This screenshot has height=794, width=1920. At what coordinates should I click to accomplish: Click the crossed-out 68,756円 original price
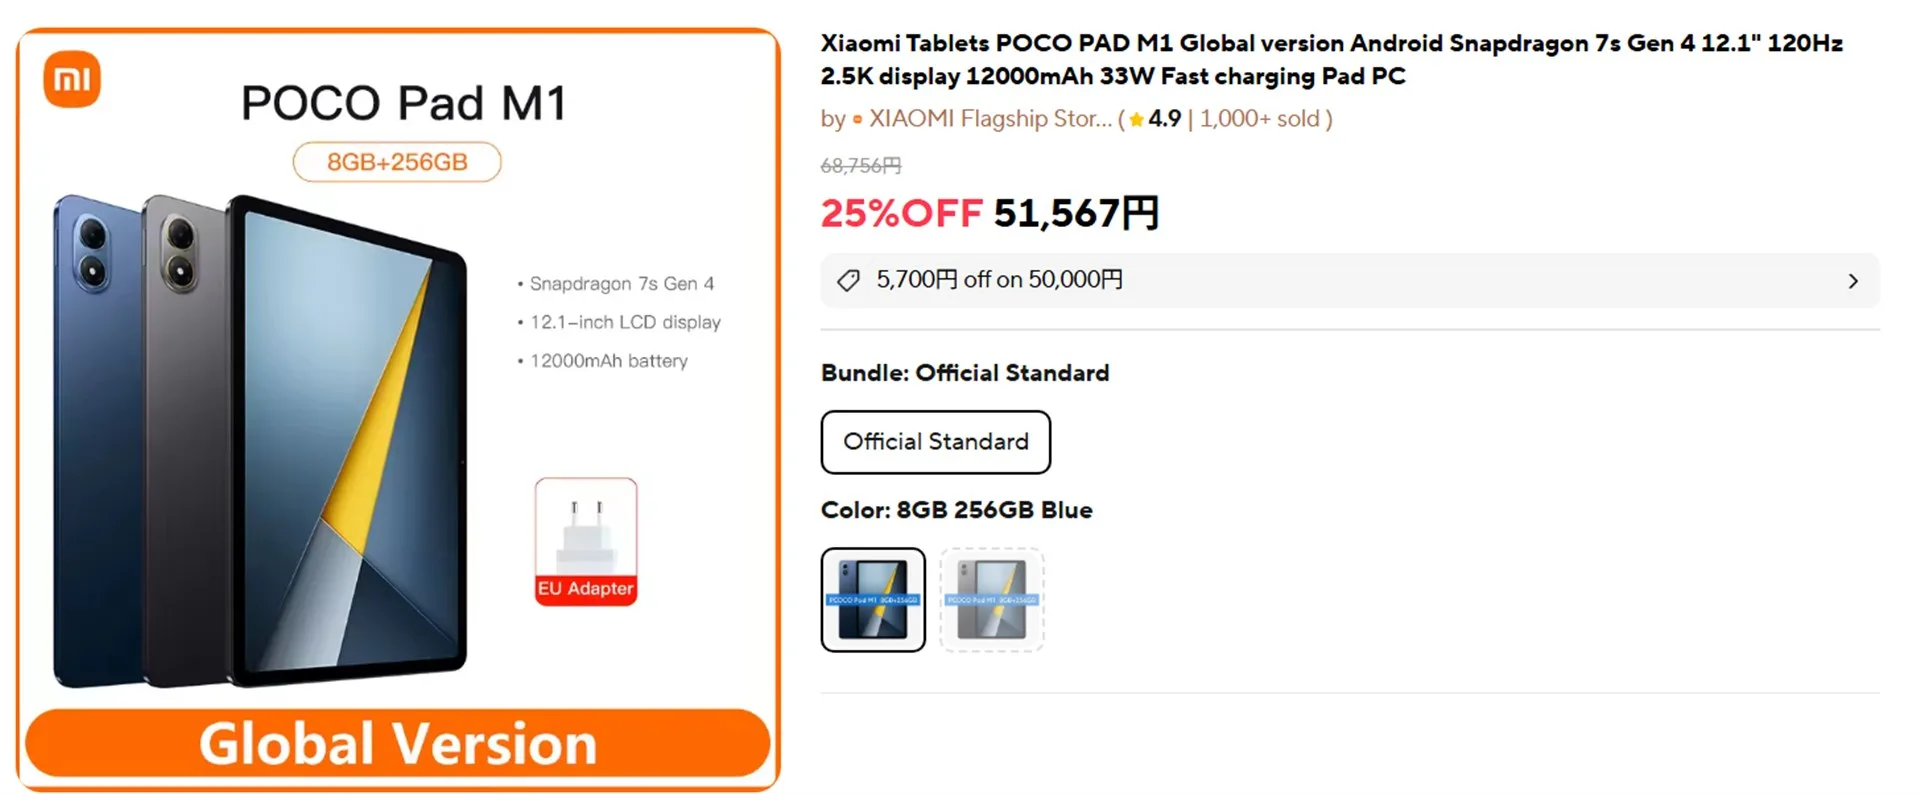pos(861,165)
